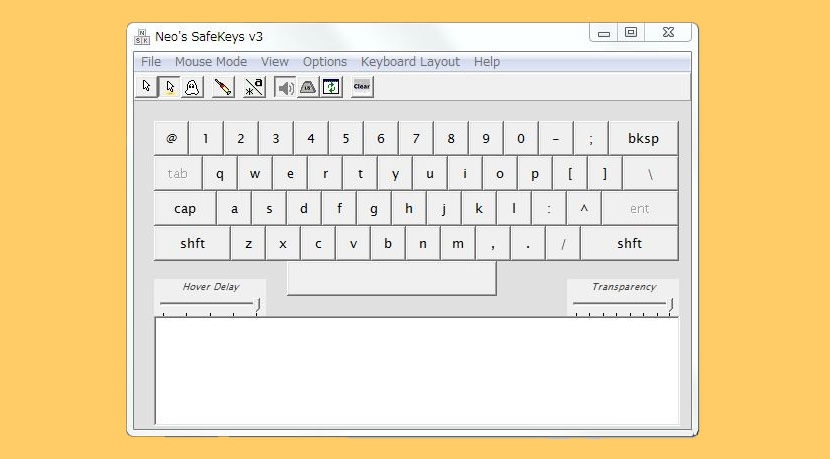Click the m key
830x459 pixels.
tap(458, 244)
